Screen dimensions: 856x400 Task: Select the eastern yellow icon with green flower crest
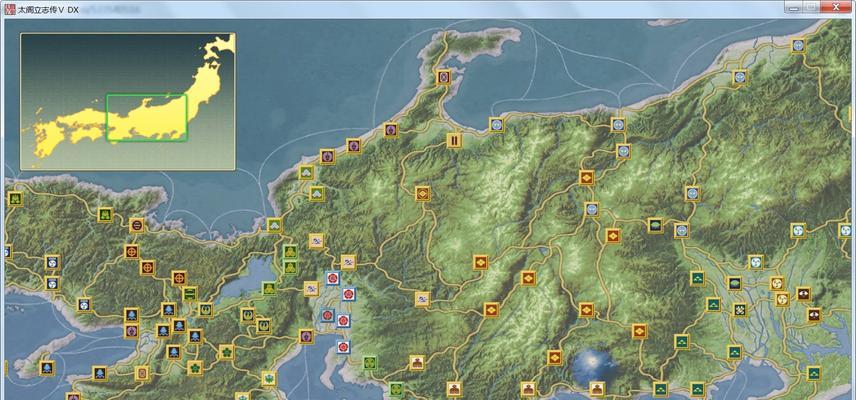pyautogui.click(x=226, y=352)
